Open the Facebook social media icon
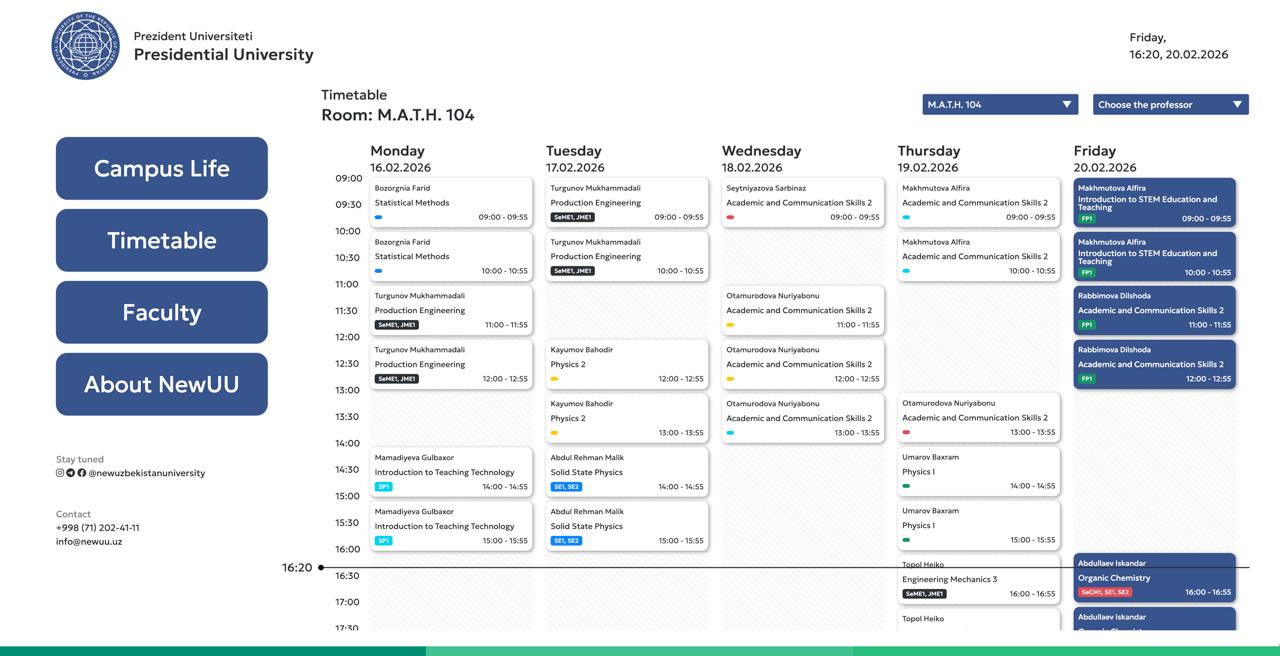This screenshot has height=656, width=1280. (x=82, y=472)
